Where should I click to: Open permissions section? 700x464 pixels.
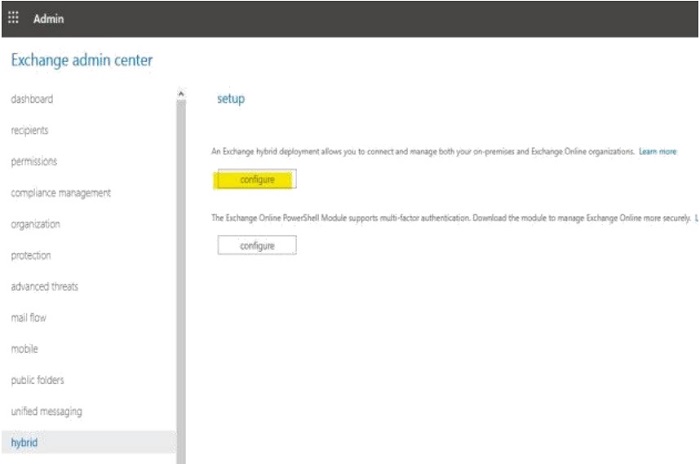click(34, 161)
